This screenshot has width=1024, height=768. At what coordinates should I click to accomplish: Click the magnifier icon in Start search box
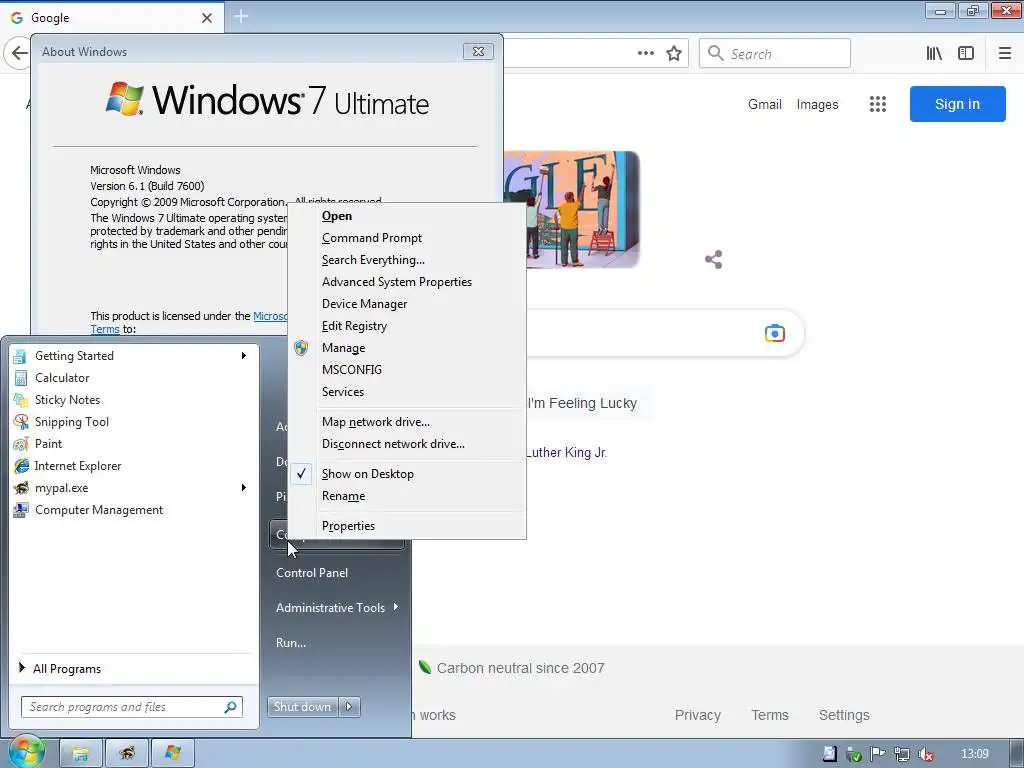(231, 707)
